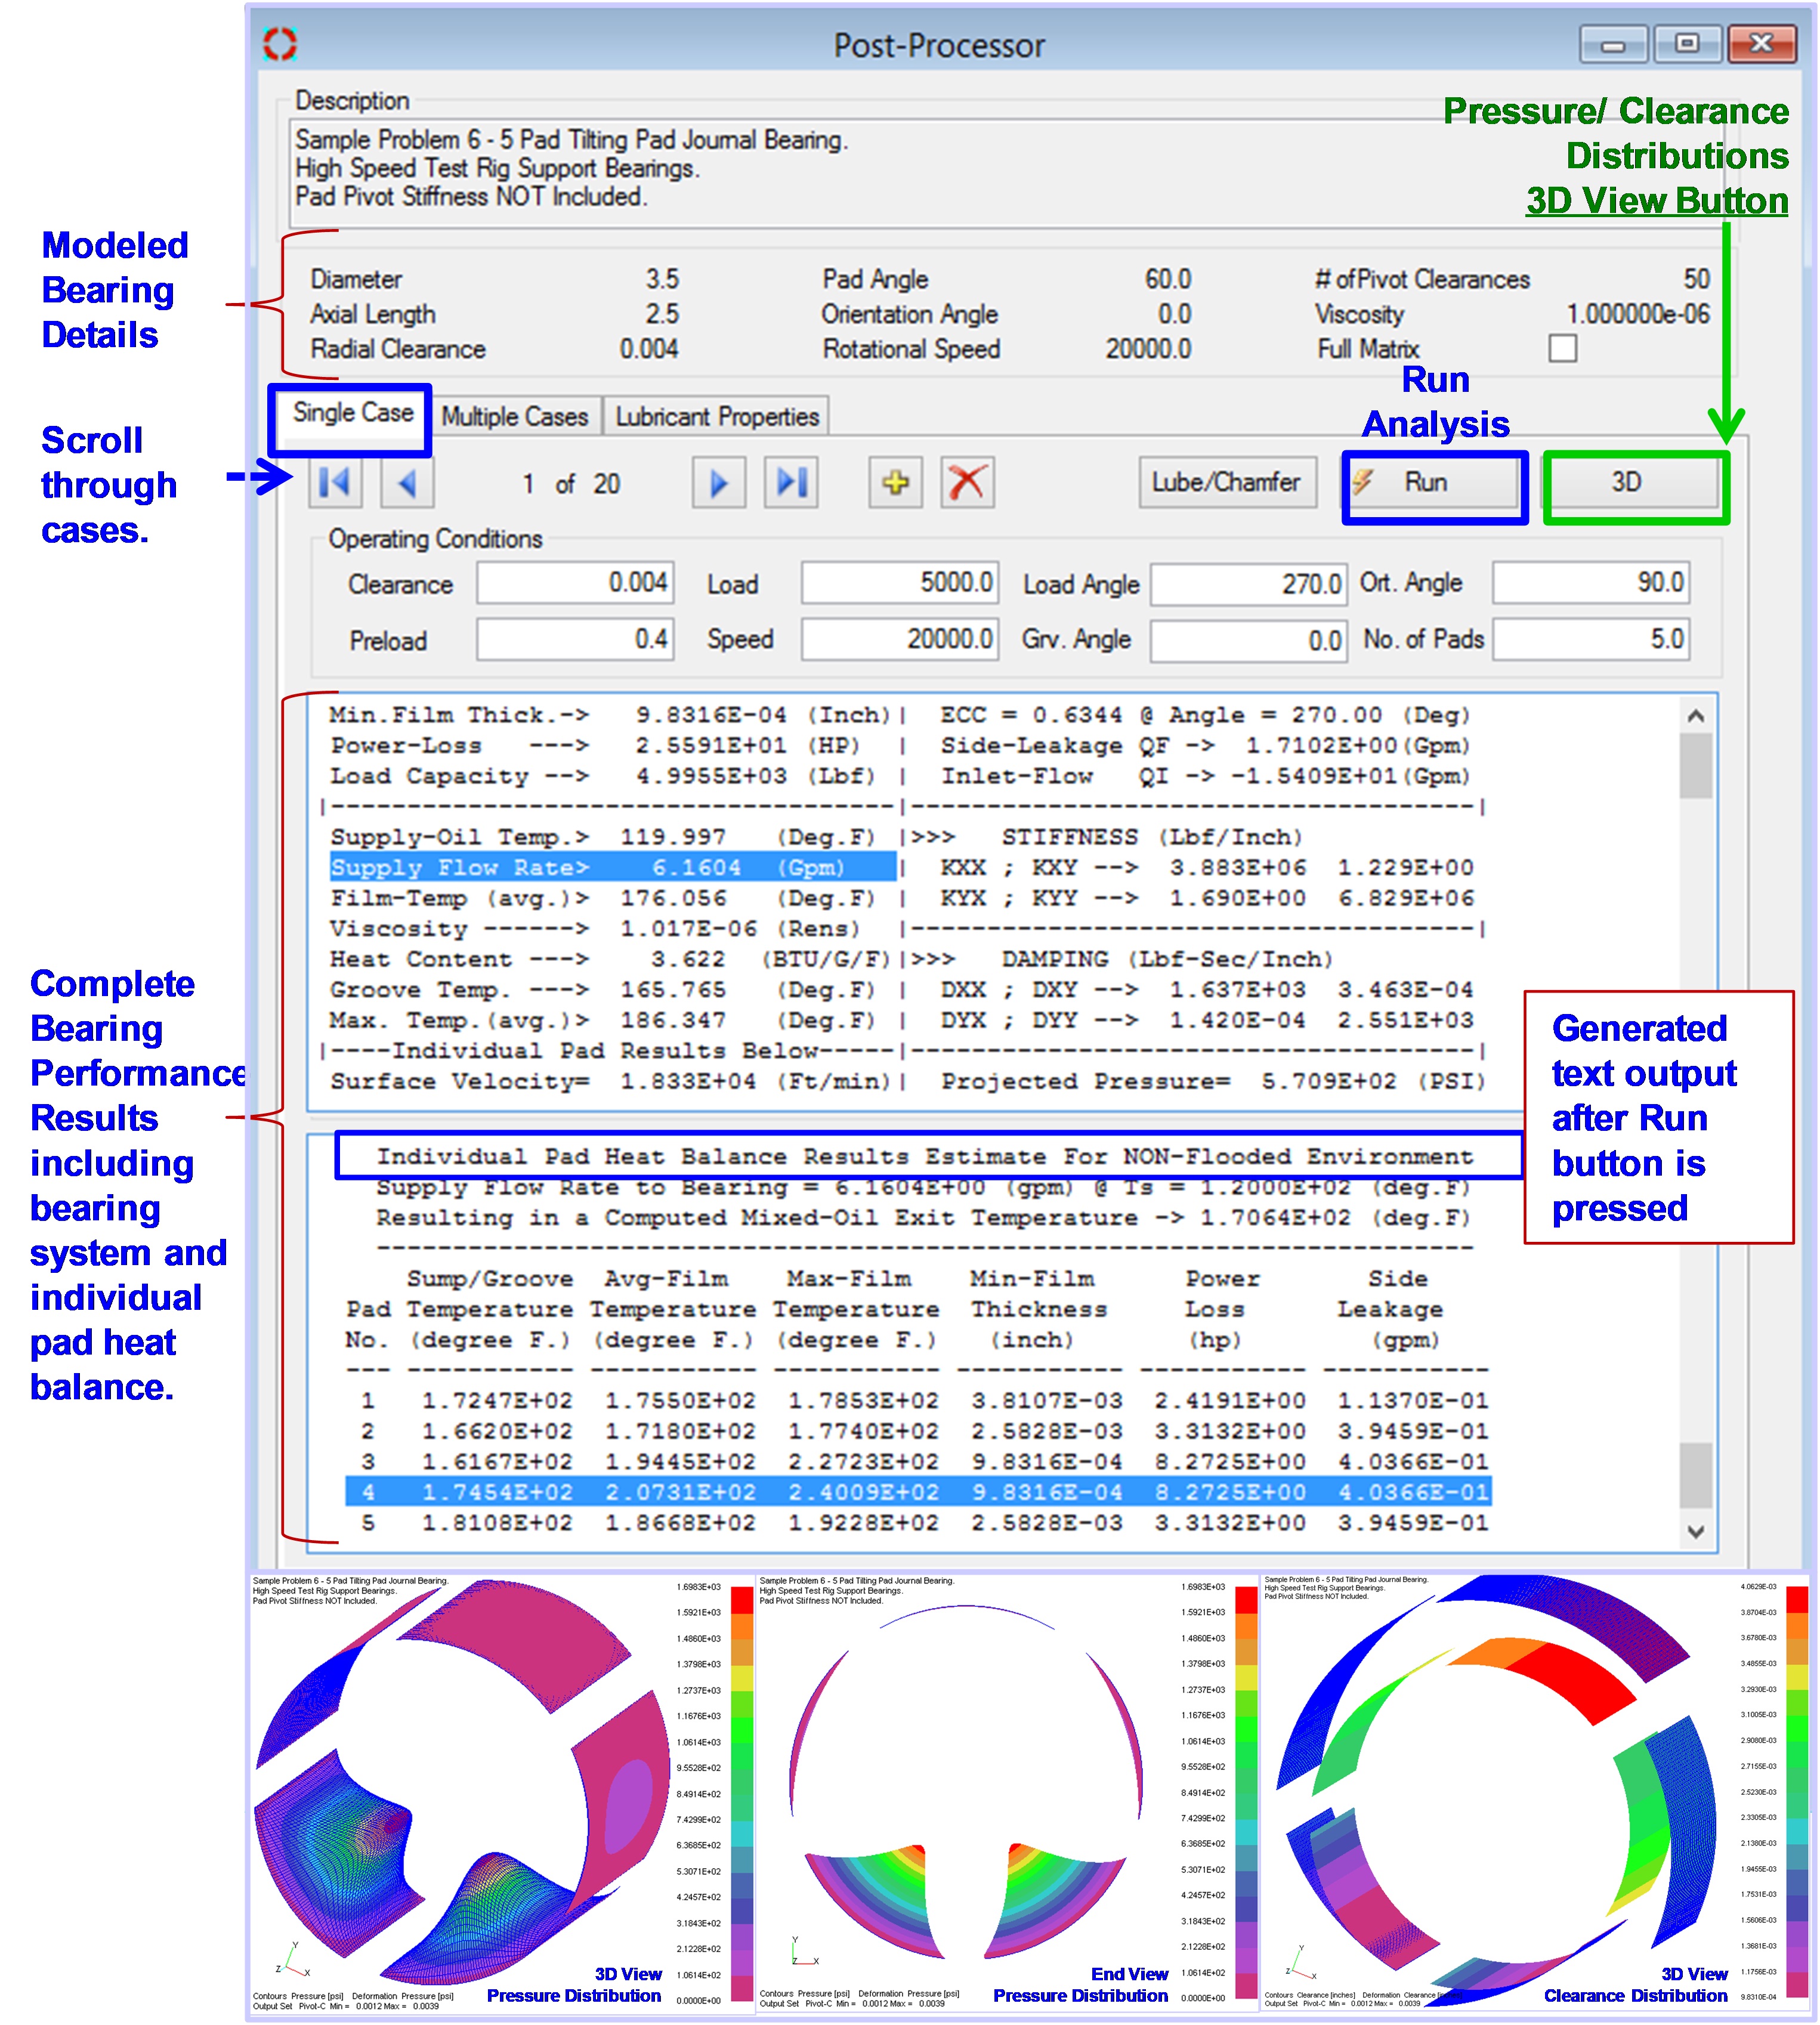Screen dimensions: 1820x2025
Task: Edit the Ort. Angle field
Action: (x=1591, y=583)
